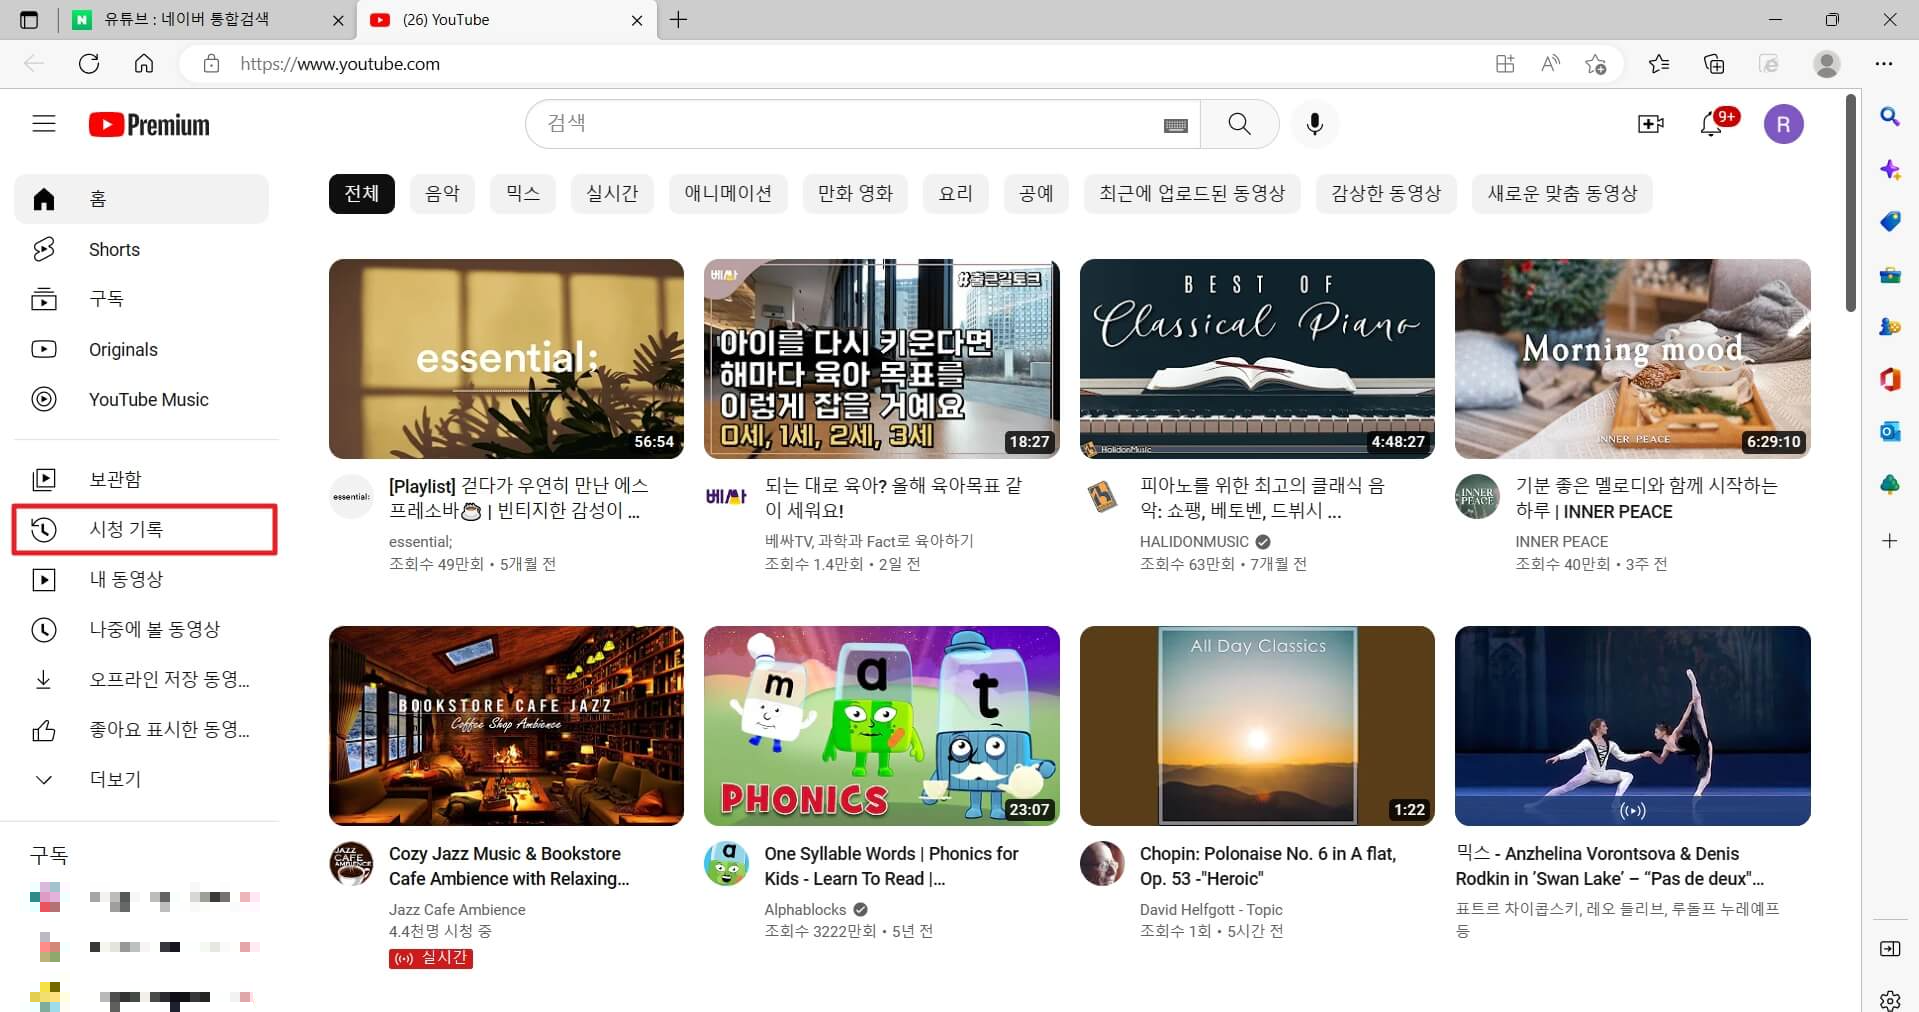This screenshot has height=1012, width=1919.
Task: Open the HALIDONMUSIC channel link
Action: point(1193,541)
